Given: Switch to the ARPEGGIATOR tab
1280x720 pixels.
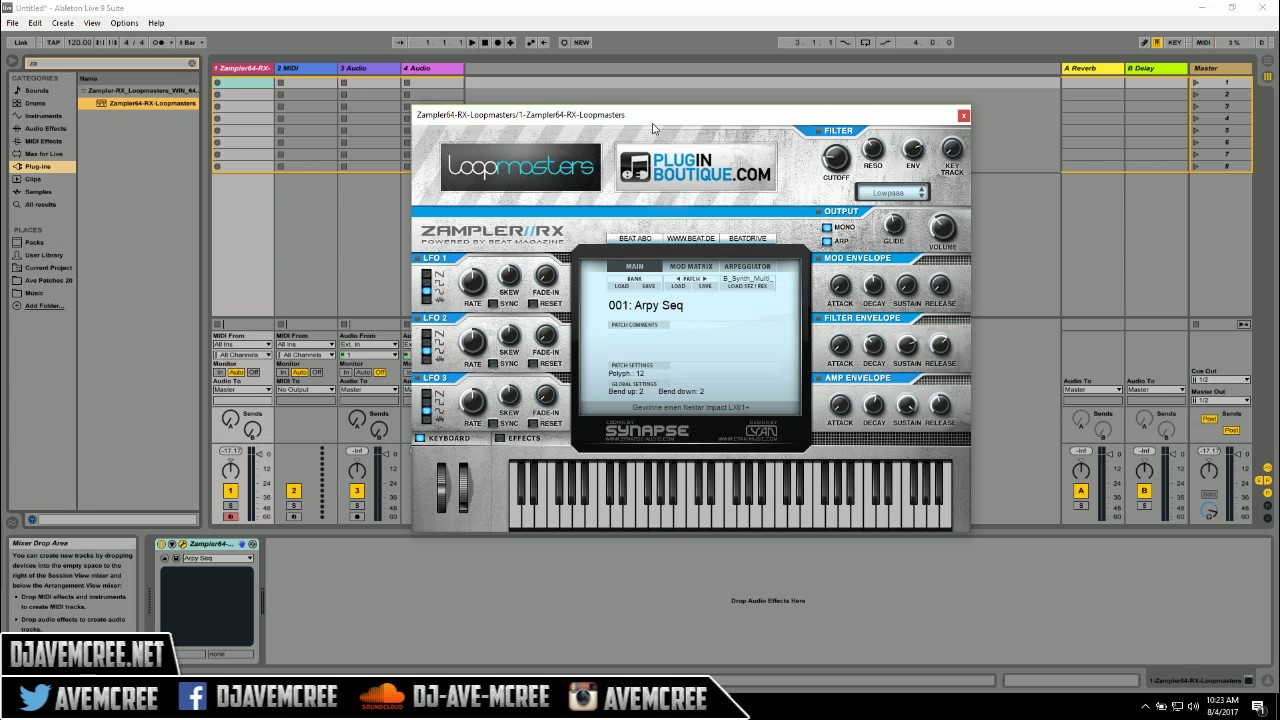Looking at the screenshot, I should click(747, 267).
